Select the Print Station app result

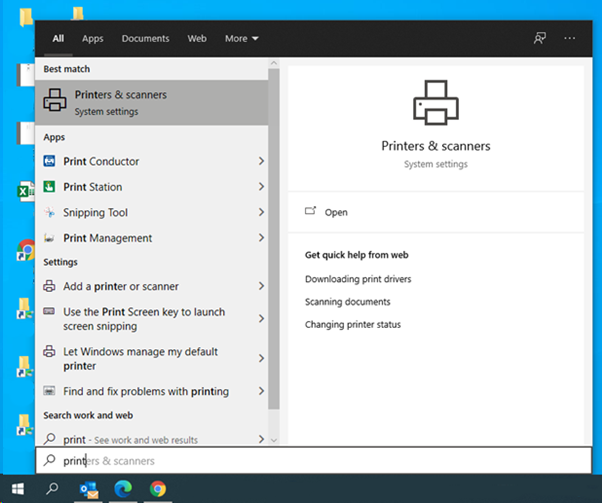[152, 187]
